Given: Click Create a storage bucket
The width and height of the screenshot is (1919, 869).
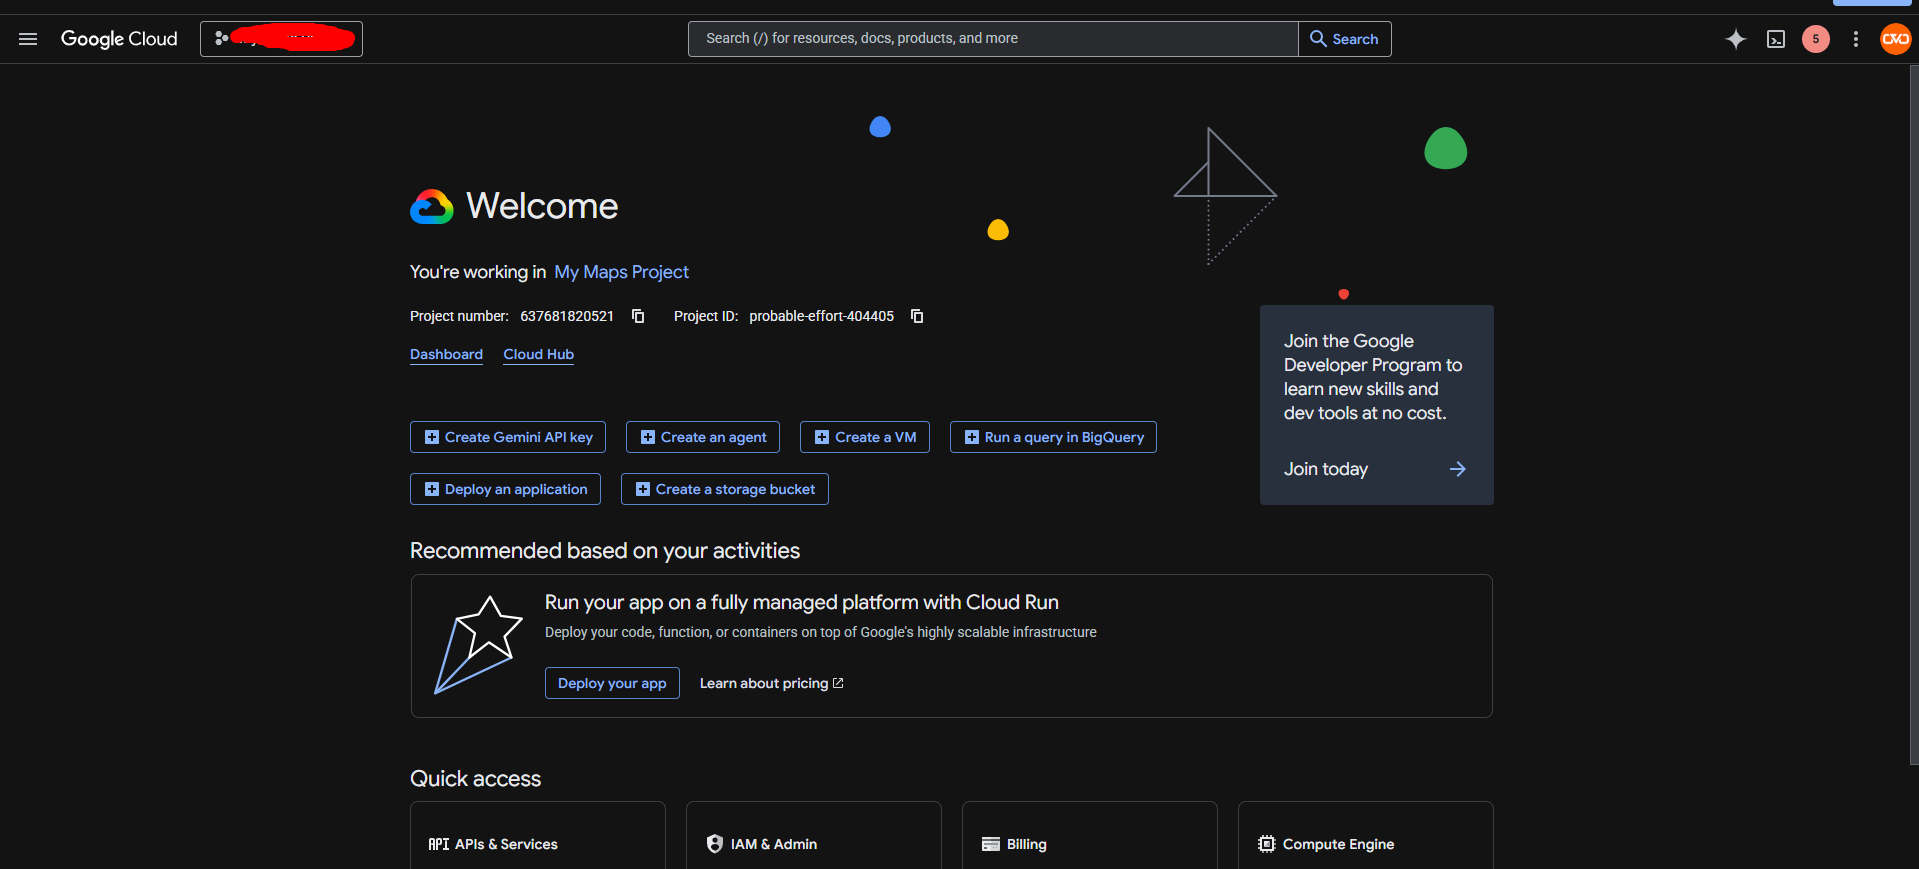Looking at the screenshot, I should (725, 489).
